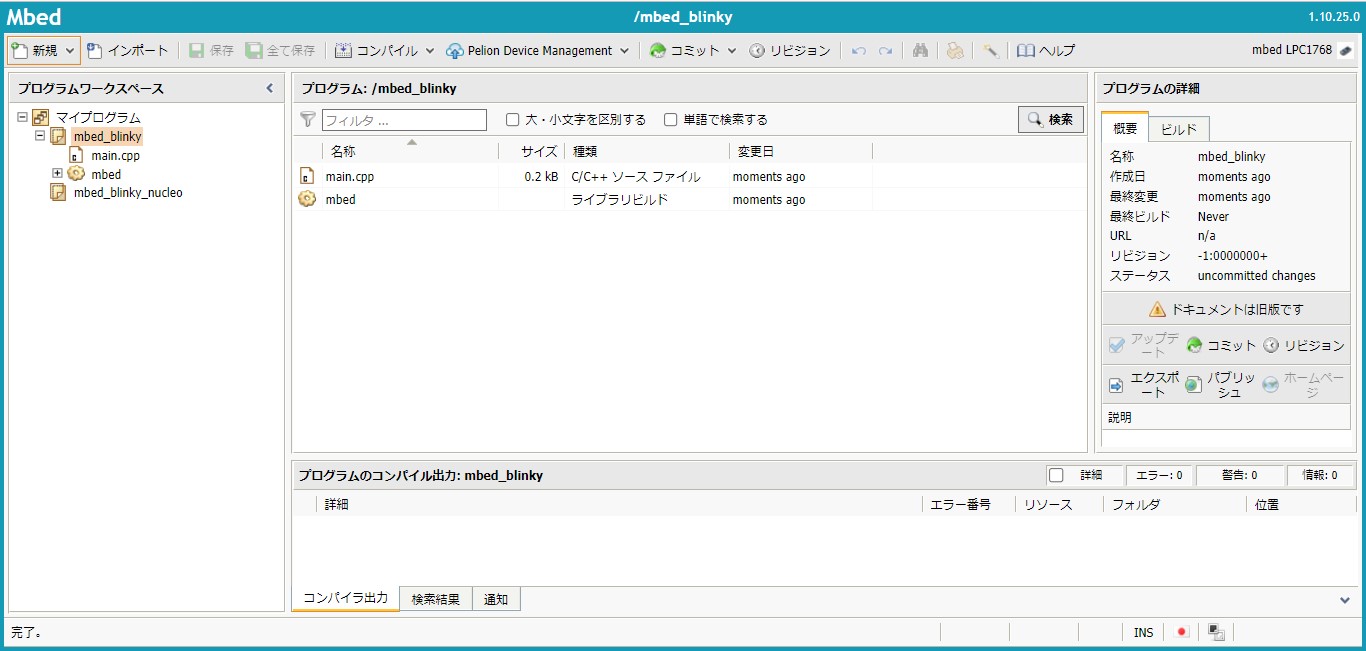Collapse the mbed_blinky tree node

click(x=40, y=135)
